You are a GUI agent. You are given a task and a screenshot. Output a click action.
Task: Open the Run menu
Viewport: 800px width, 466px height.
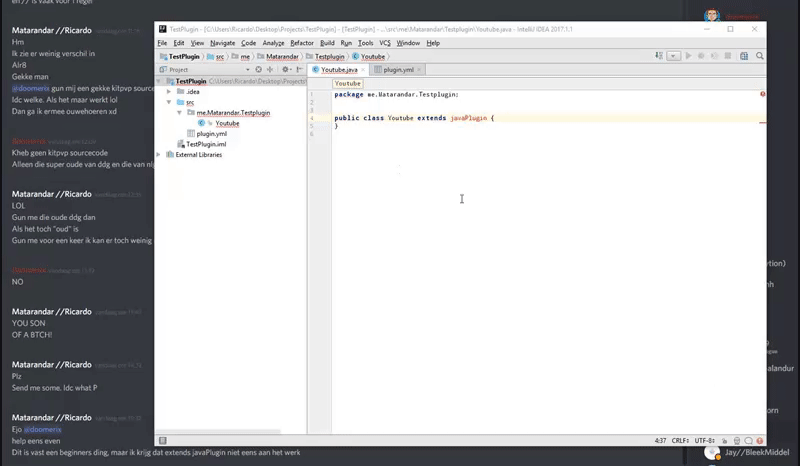(x=346, y=43)
